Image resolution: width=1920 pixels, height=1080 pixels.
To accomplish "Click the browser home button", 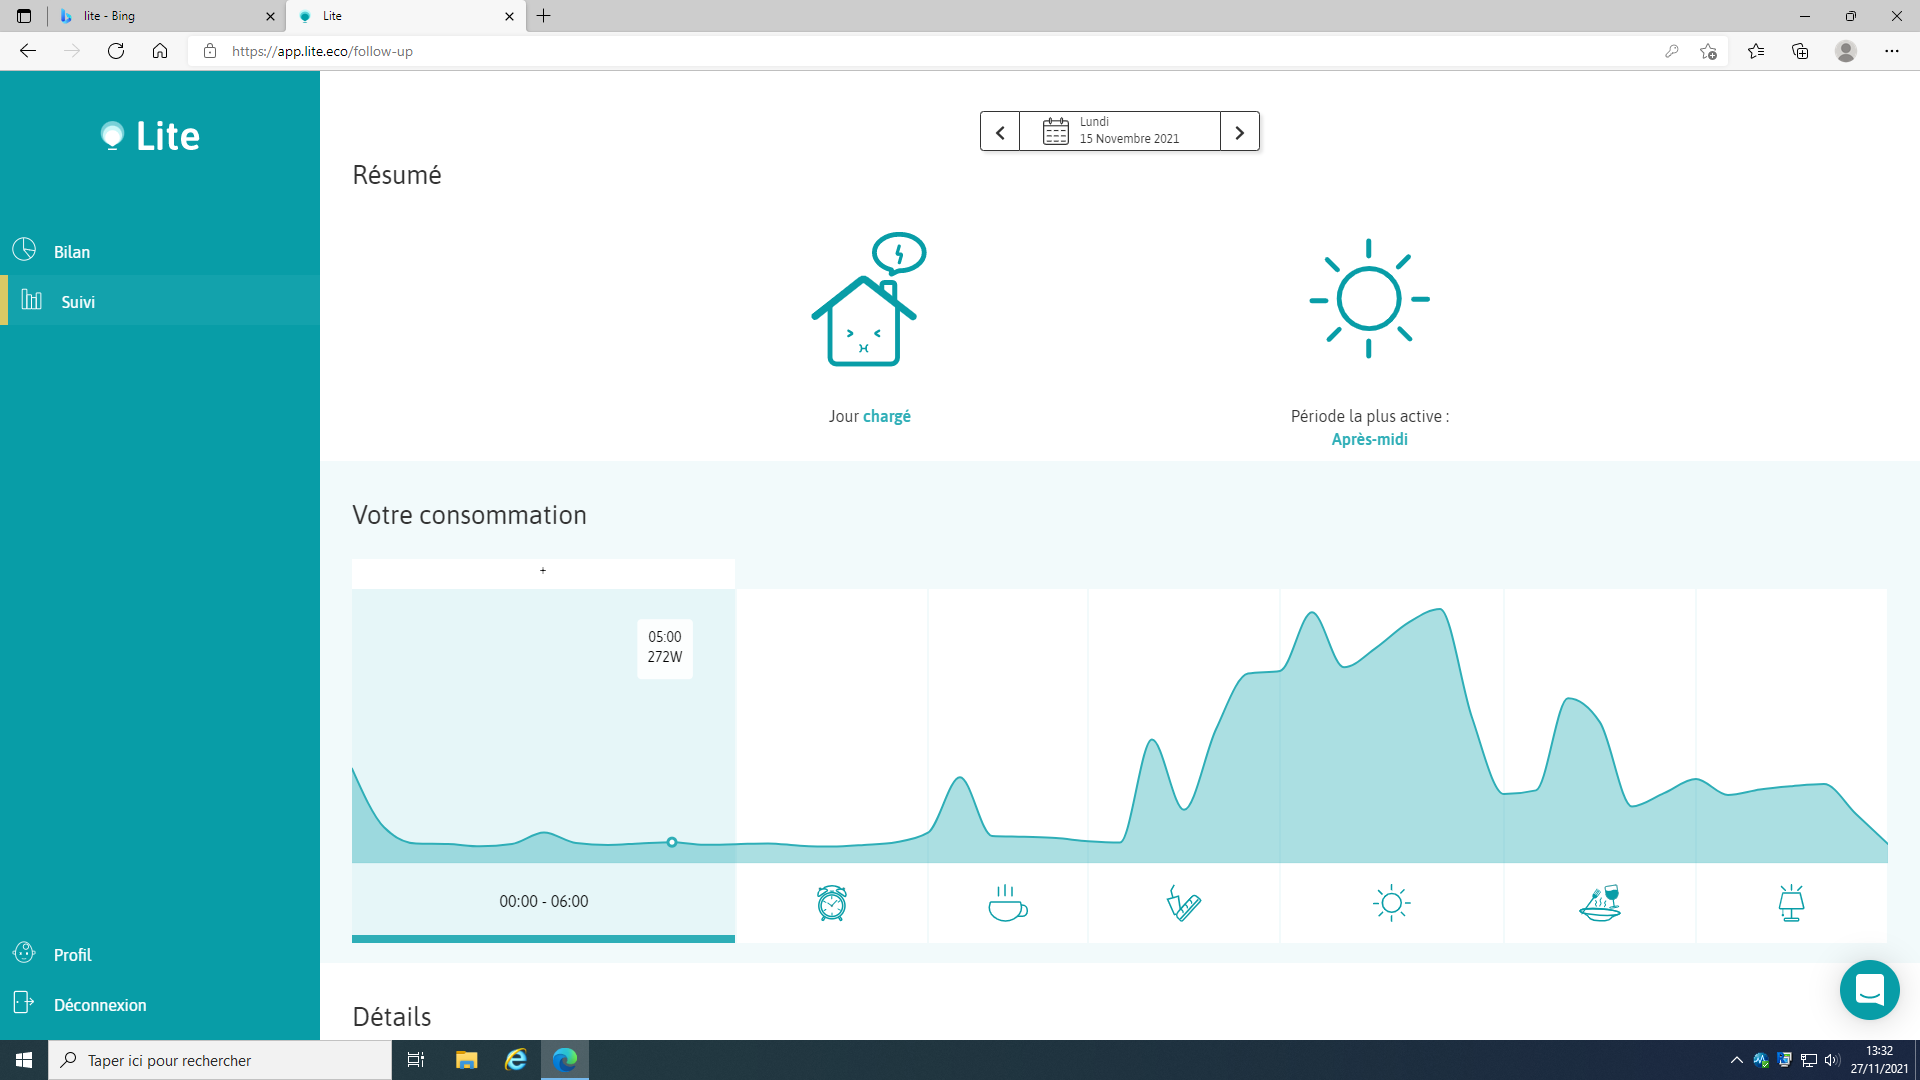I will [160, 51].
